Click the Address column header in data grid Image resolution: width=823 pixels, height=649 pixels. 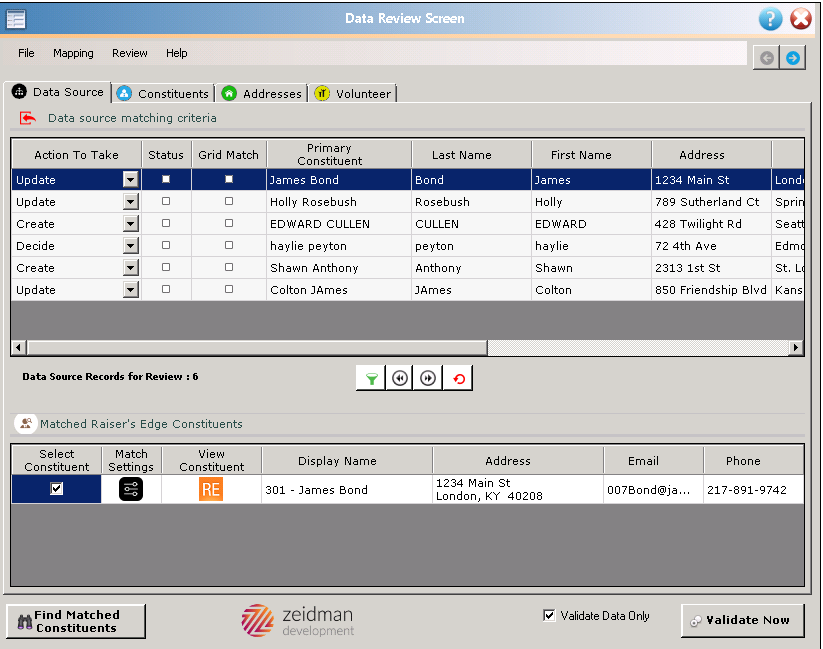coord(711,154)
